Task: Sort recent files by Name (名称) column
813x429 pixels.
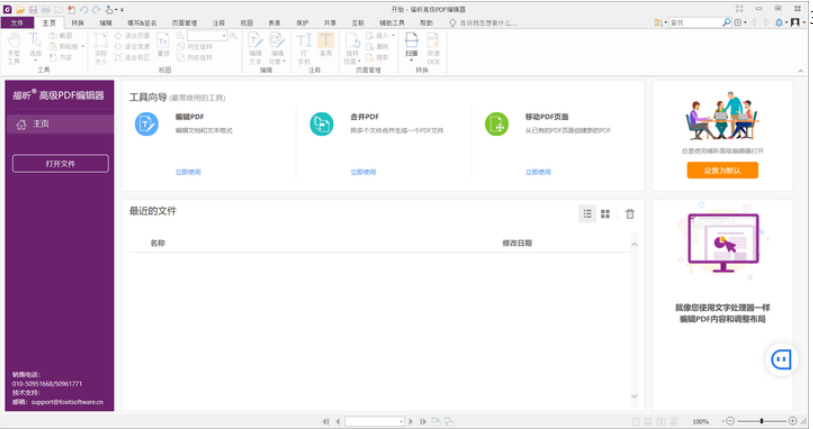Action: click(x=158, y=243)
